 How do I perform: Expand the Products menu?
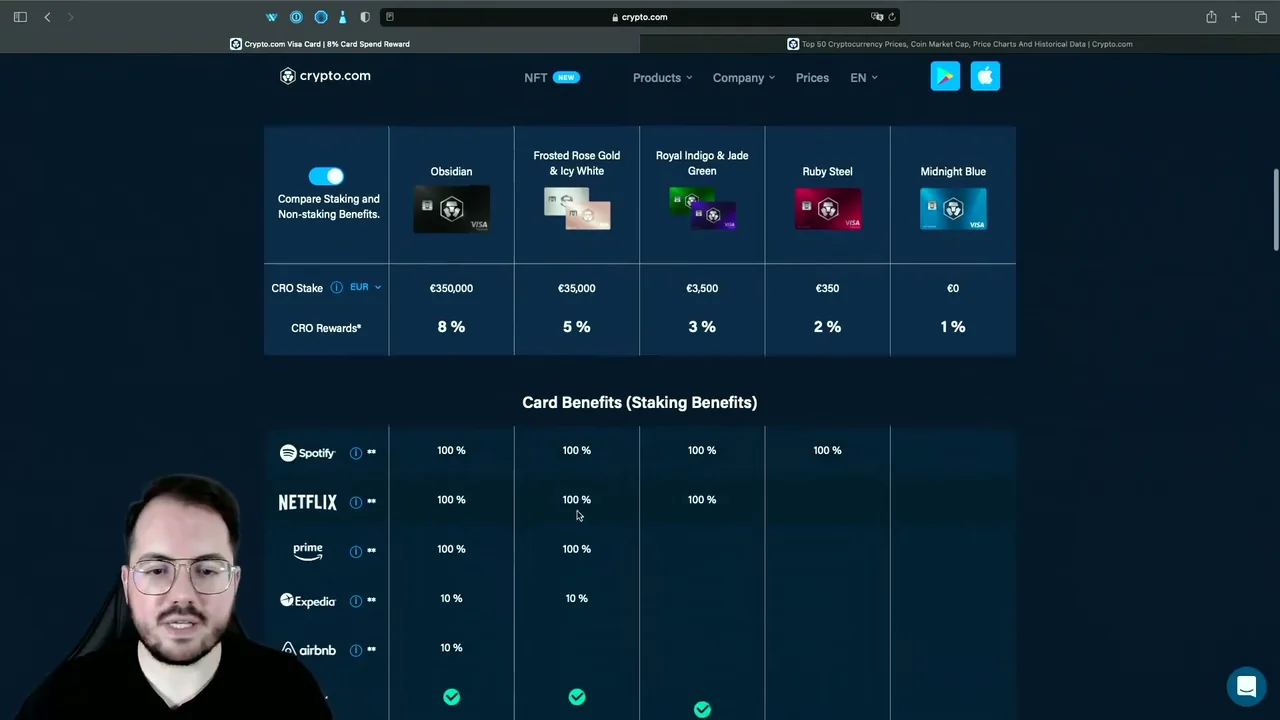[662, 78]
